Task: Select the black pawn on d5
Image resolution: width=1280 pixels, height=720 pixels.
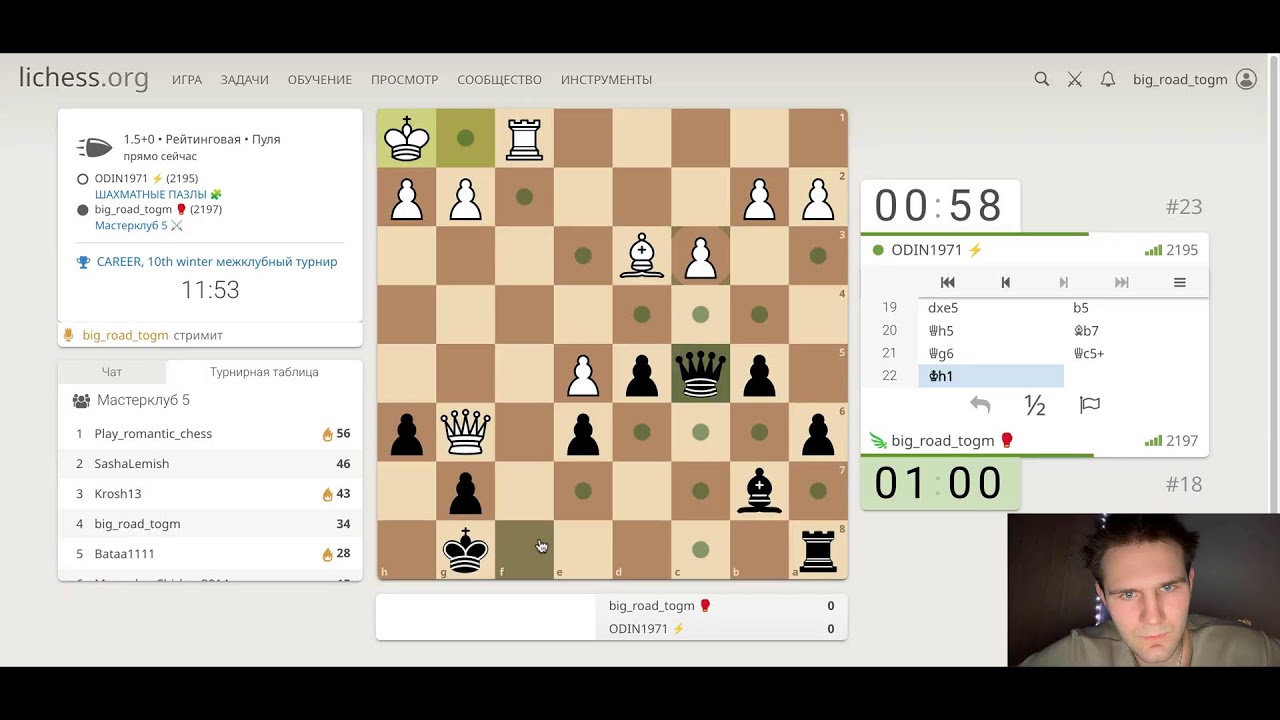Action: (x=642, y=374)
